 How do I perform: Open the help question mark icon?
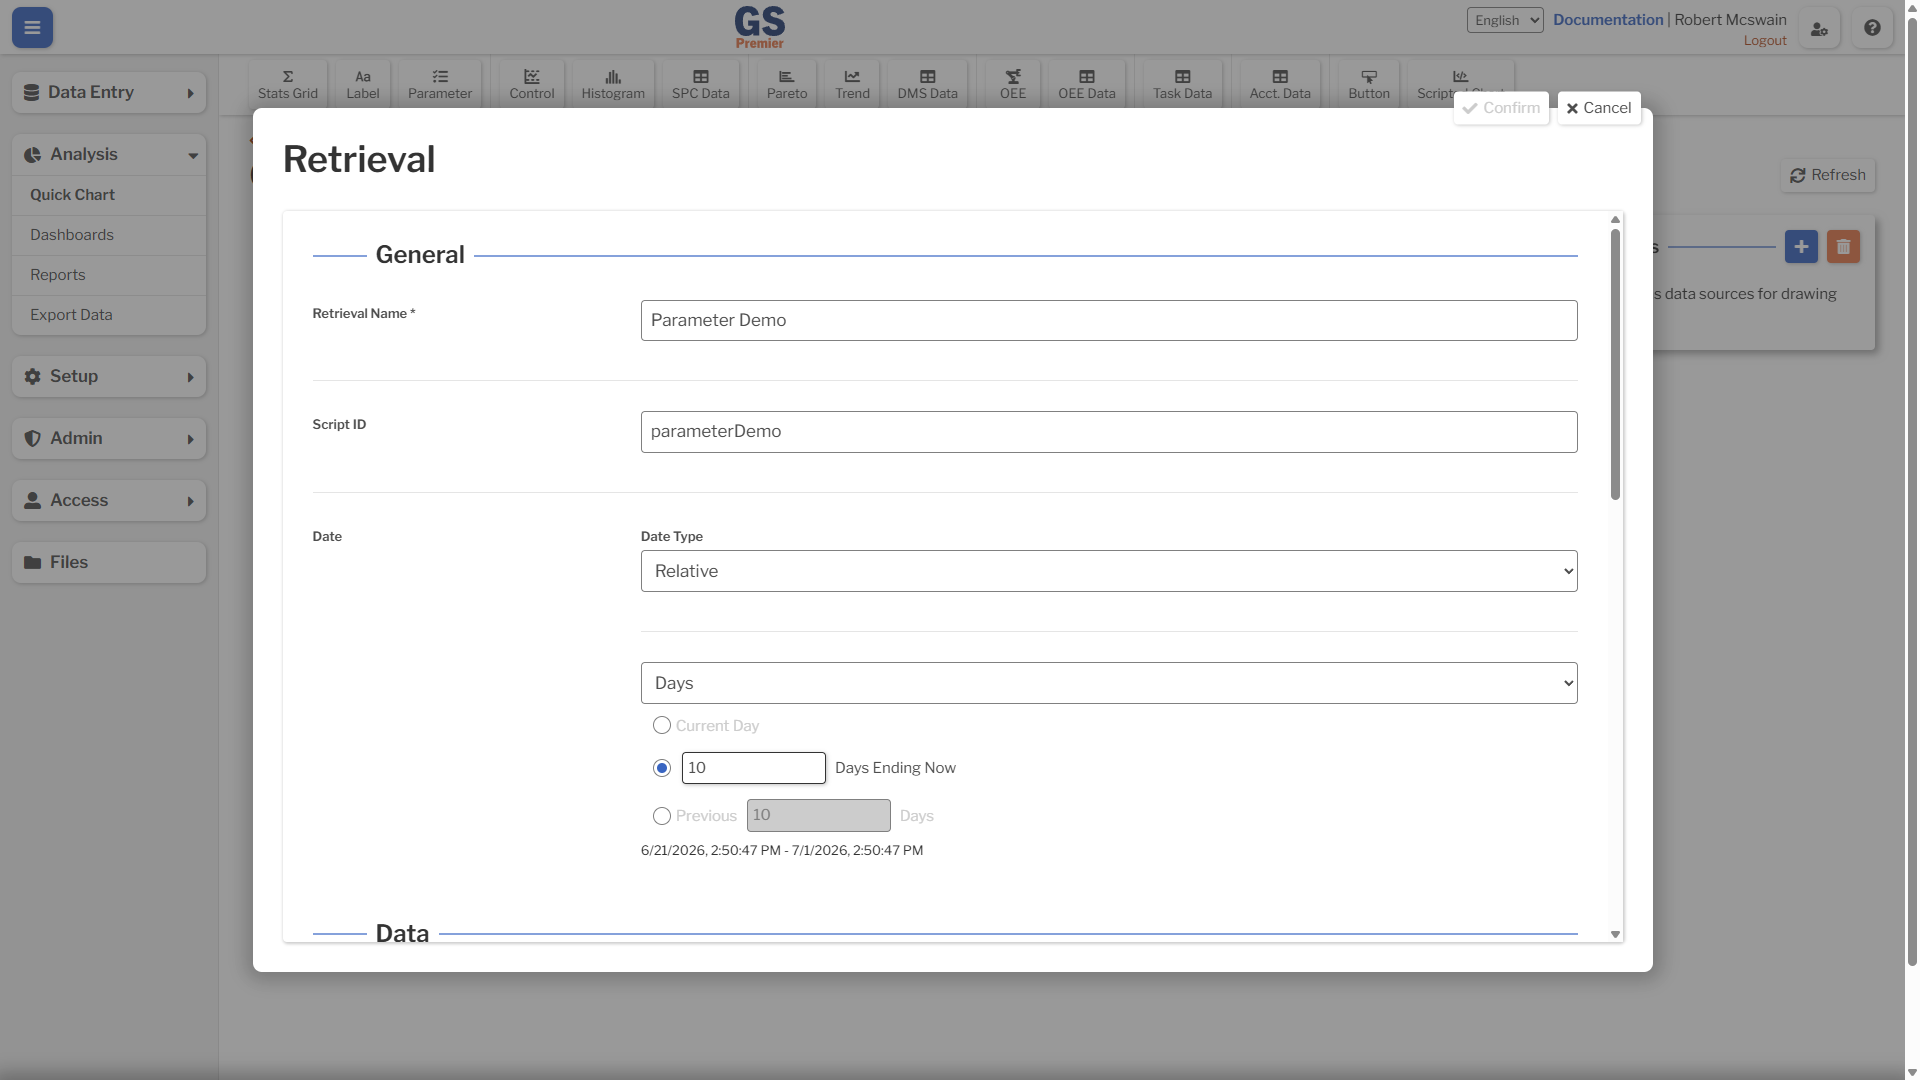[1873, 28]
